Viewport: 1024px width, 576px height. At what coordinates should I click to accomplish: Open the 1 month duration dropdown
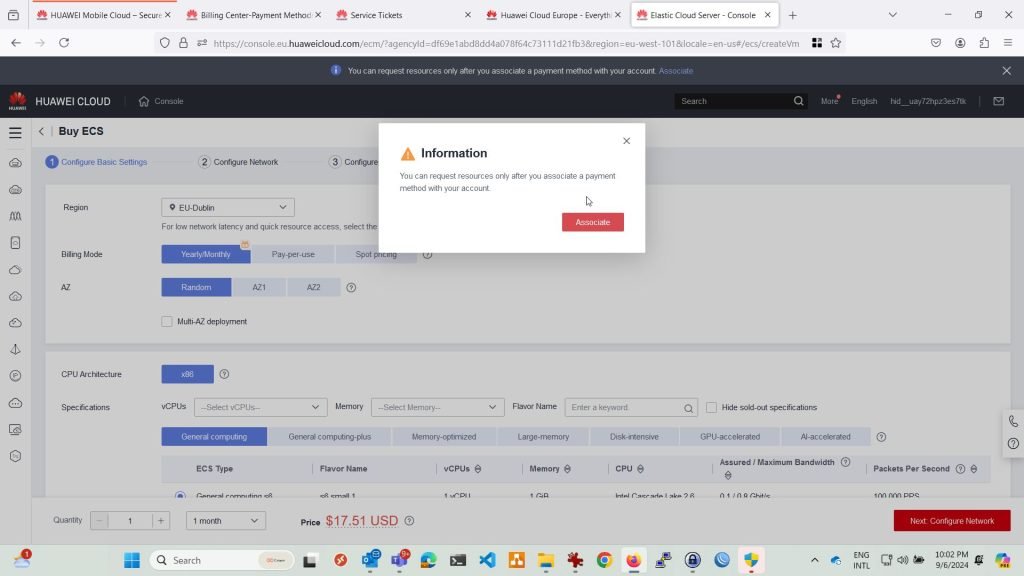[227, 521]
